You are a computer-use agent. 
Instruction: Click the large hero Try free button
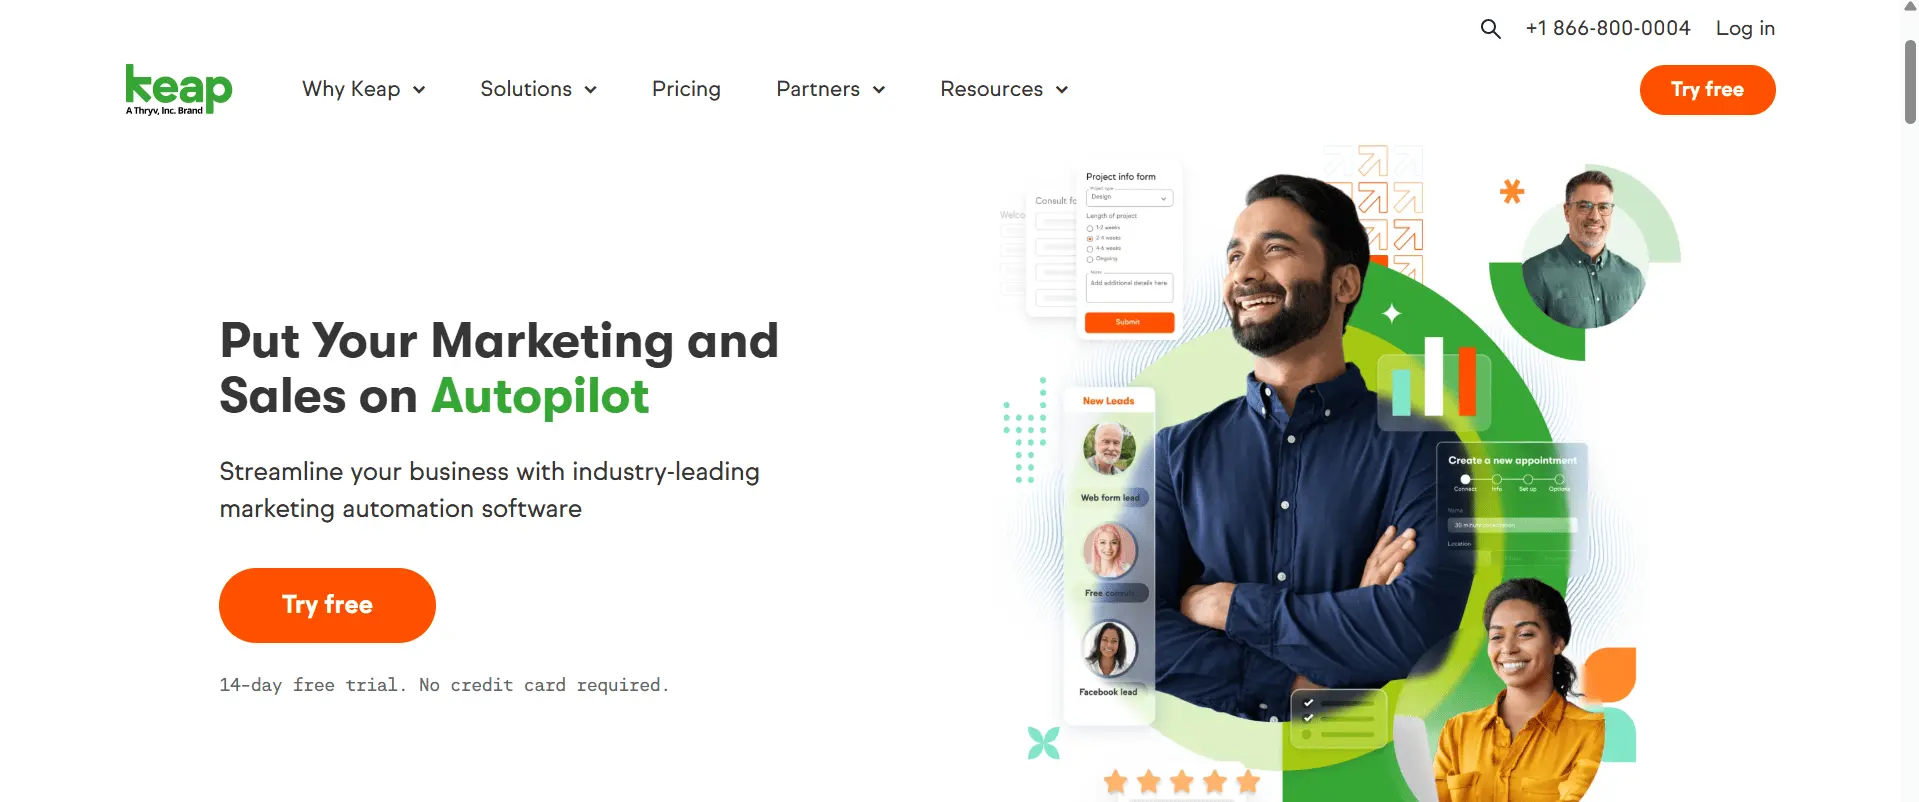point(327,605)
